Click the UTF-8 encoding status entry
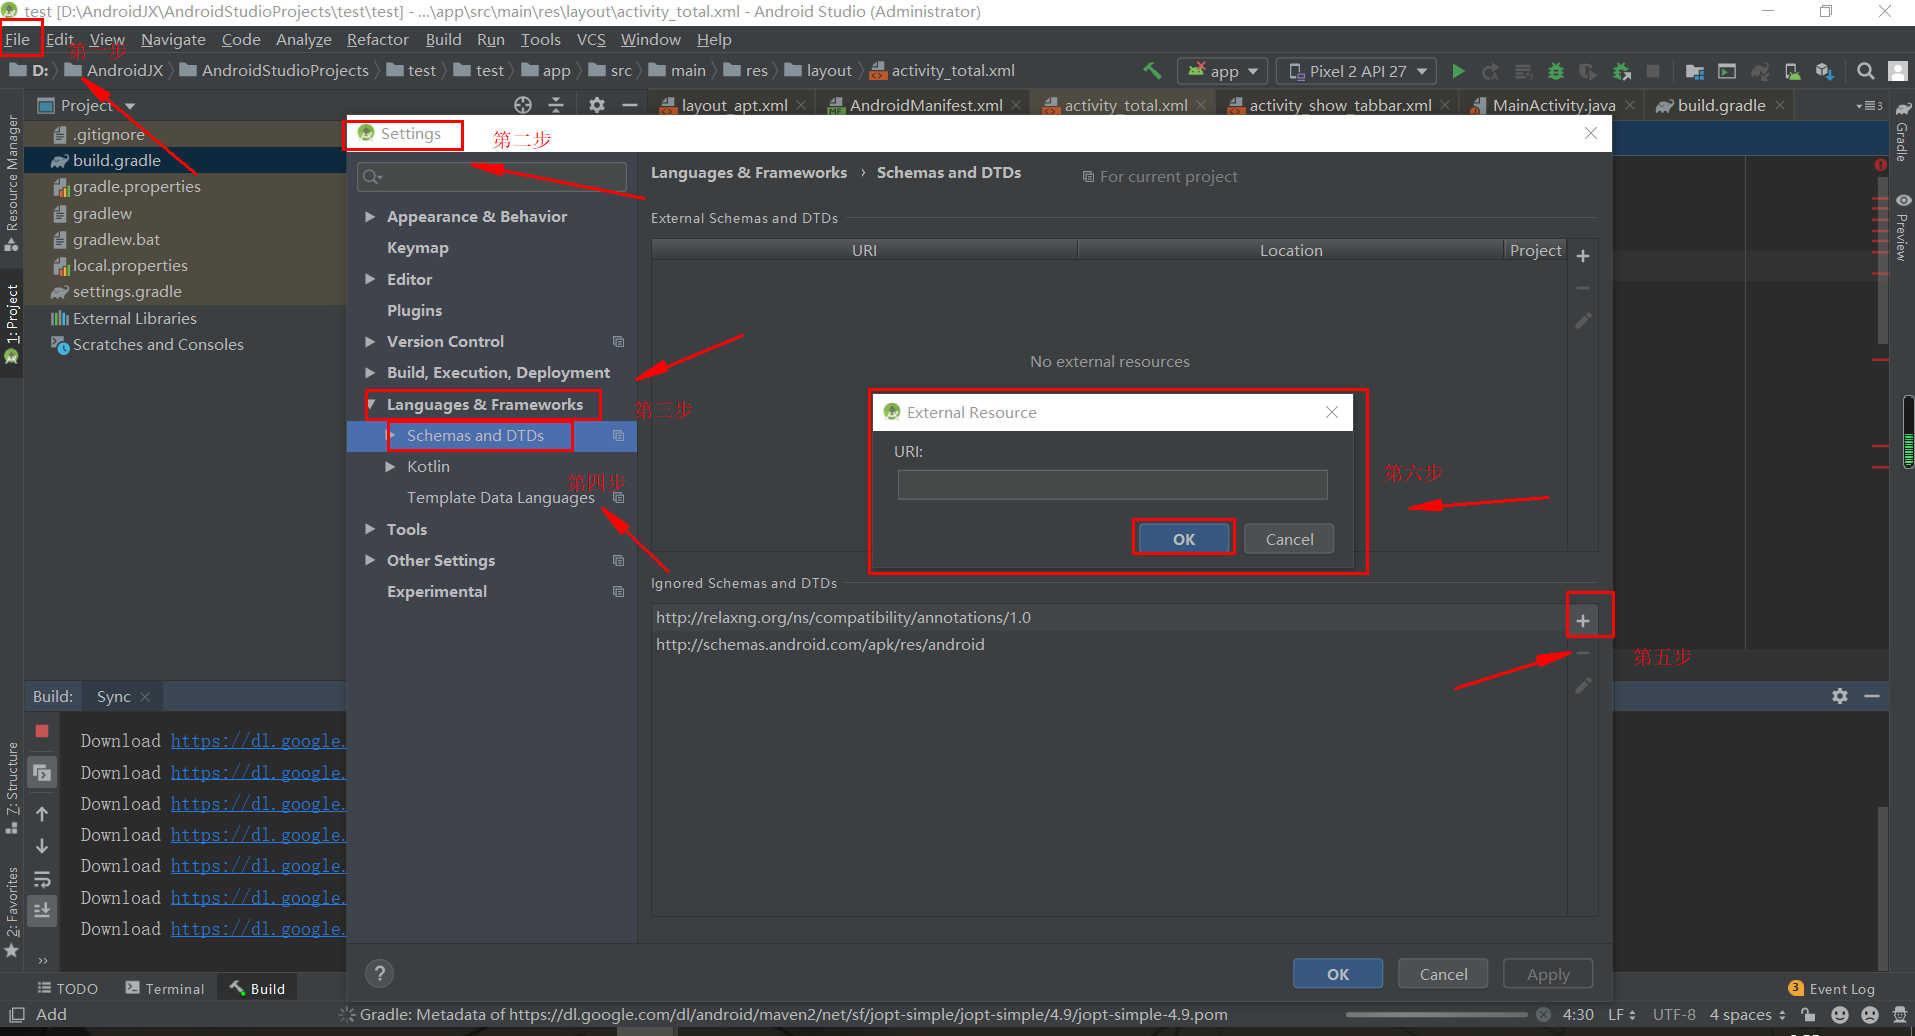This screenshot has width=1915, height=1036. point(1674,1014)
